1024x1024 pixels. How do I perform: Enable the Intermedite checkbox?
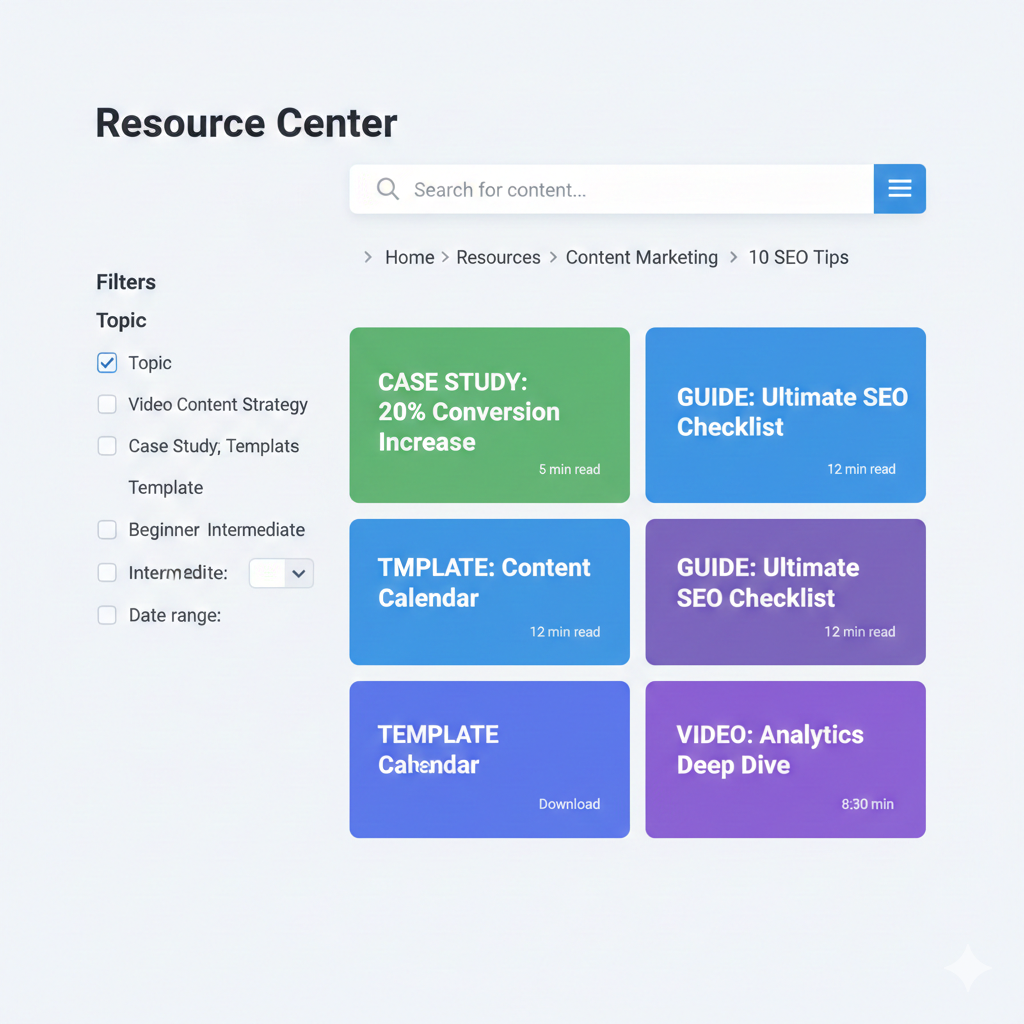pyautogui.click(x=107, y=573)
